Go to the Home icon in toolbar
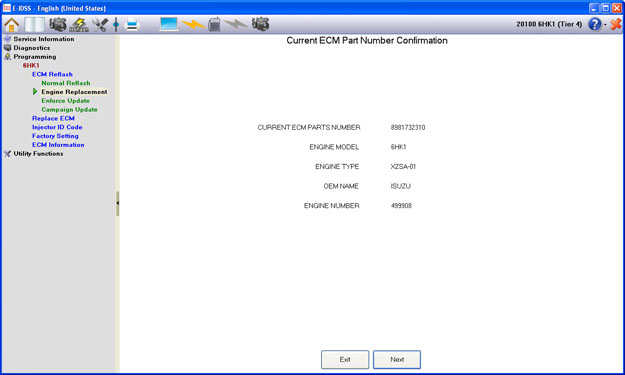This screenshot has height=375, width=625. click(x=12, y=25)
